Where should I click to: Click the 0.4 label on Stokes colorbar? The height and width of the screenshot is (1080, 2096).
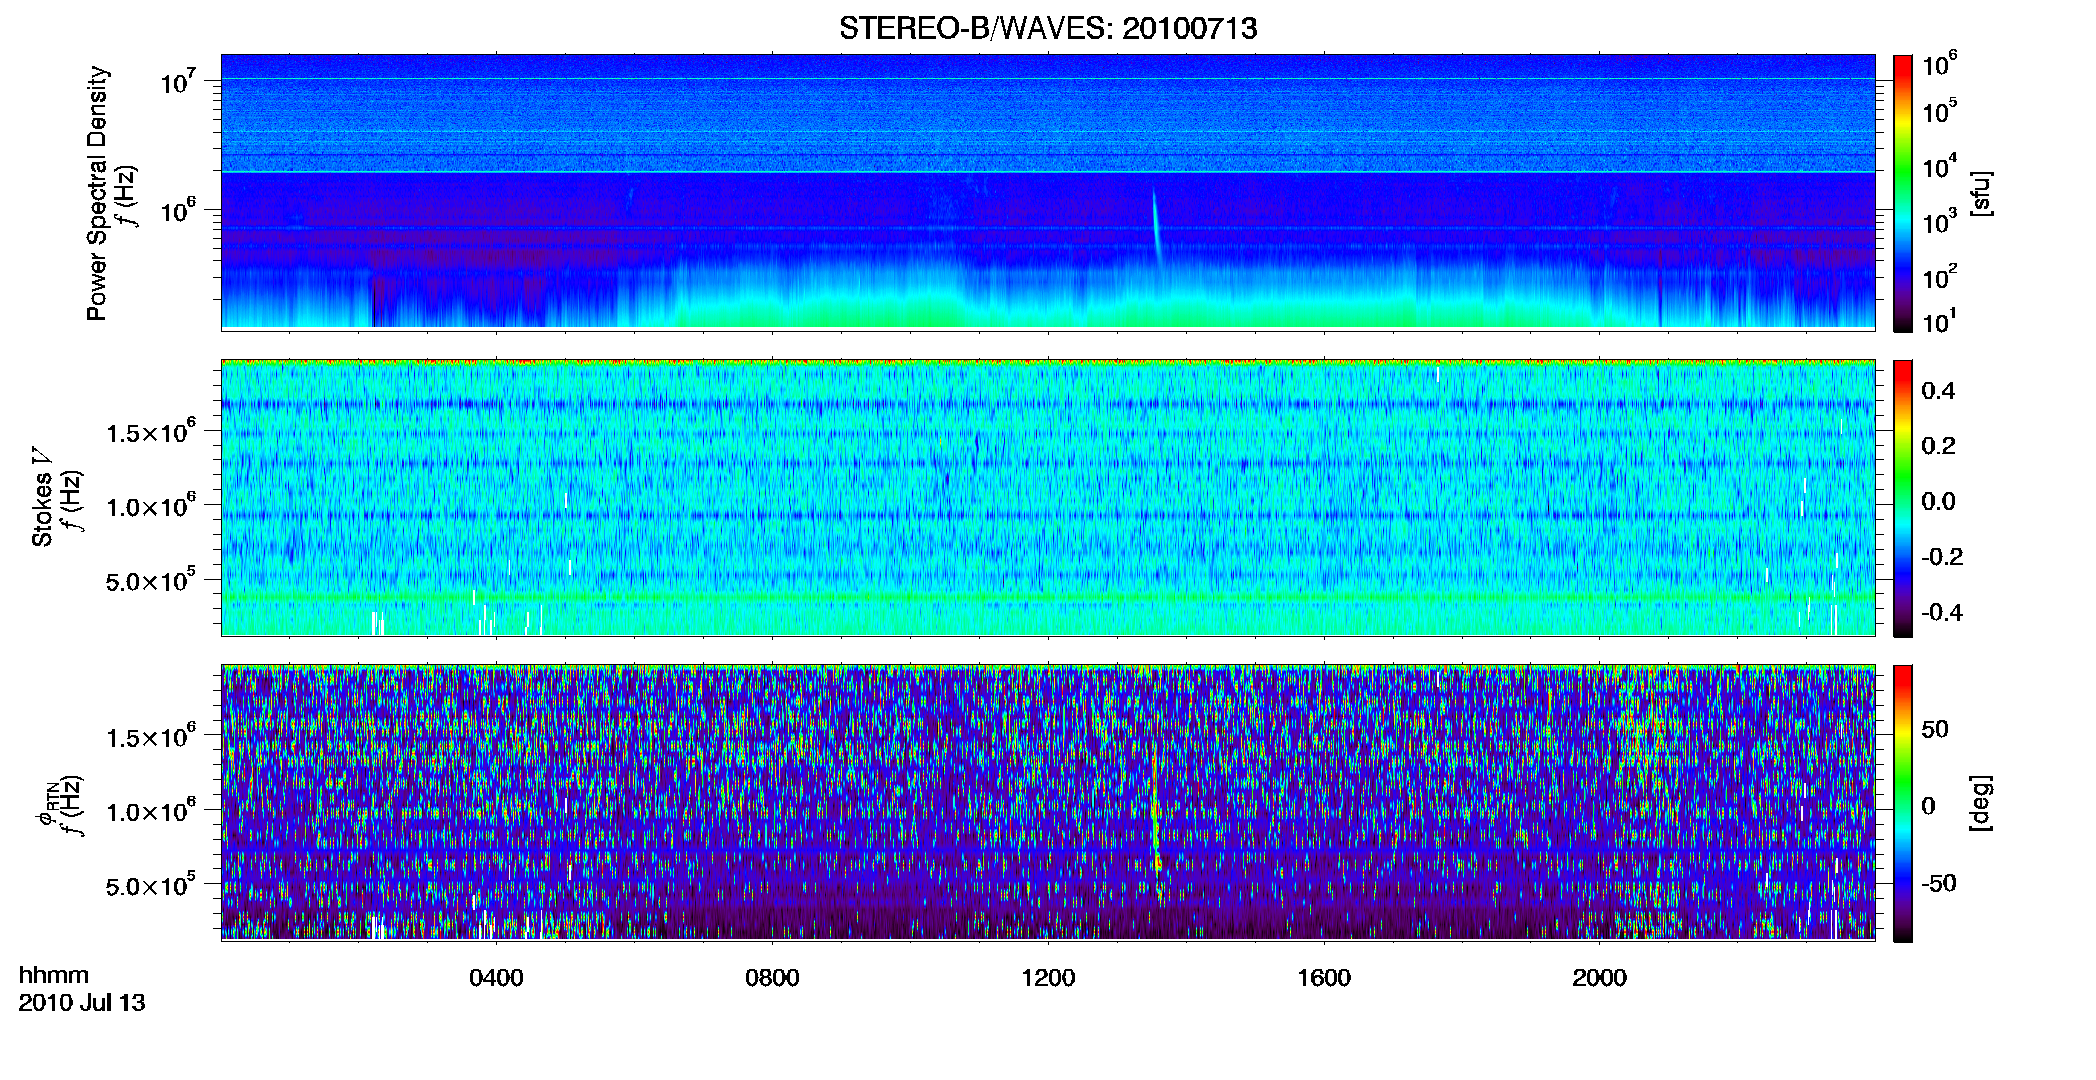pos(1938,391)
